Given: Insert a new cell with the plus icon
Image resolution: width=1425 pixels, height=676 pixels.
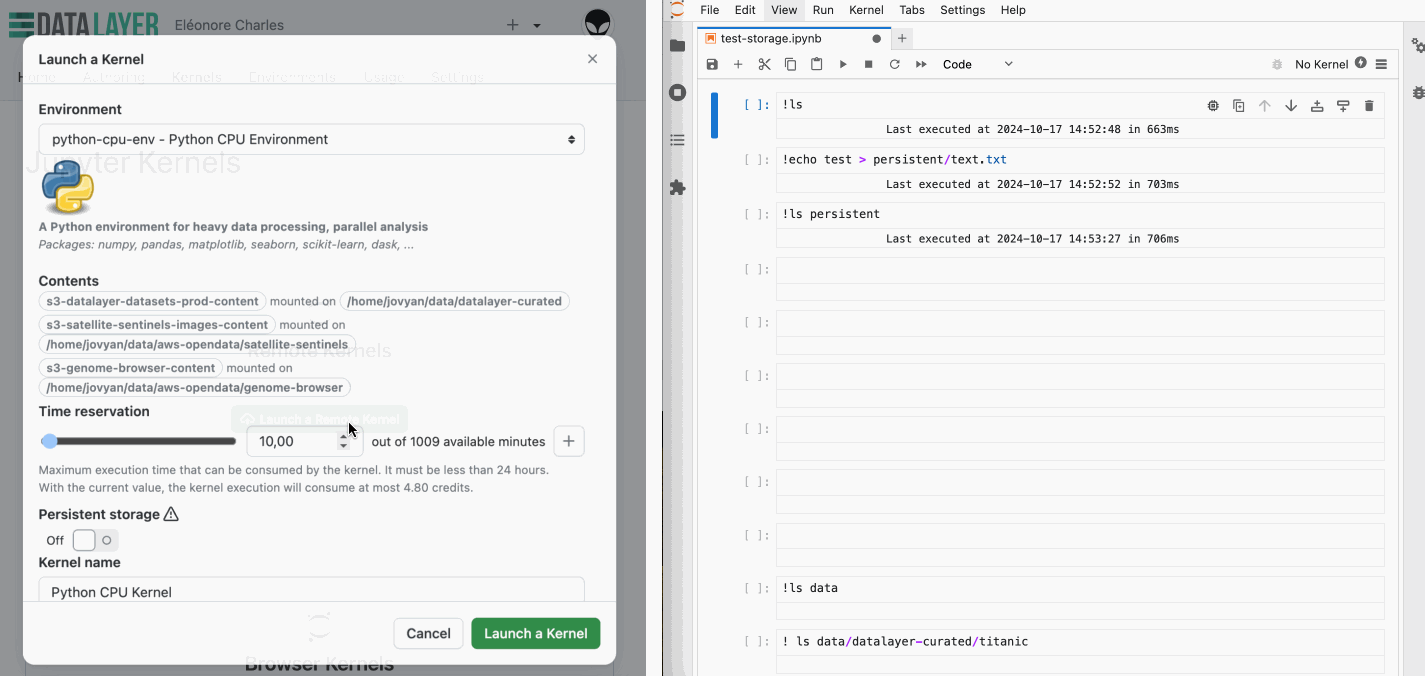Looking at the screenshot, I should pyautogui.click(x=738, y=64).
